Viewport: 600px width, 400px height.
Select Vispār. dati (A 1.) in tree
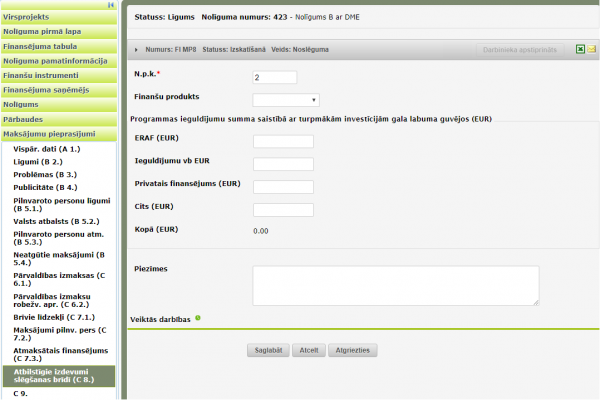[x=47, y=148]
